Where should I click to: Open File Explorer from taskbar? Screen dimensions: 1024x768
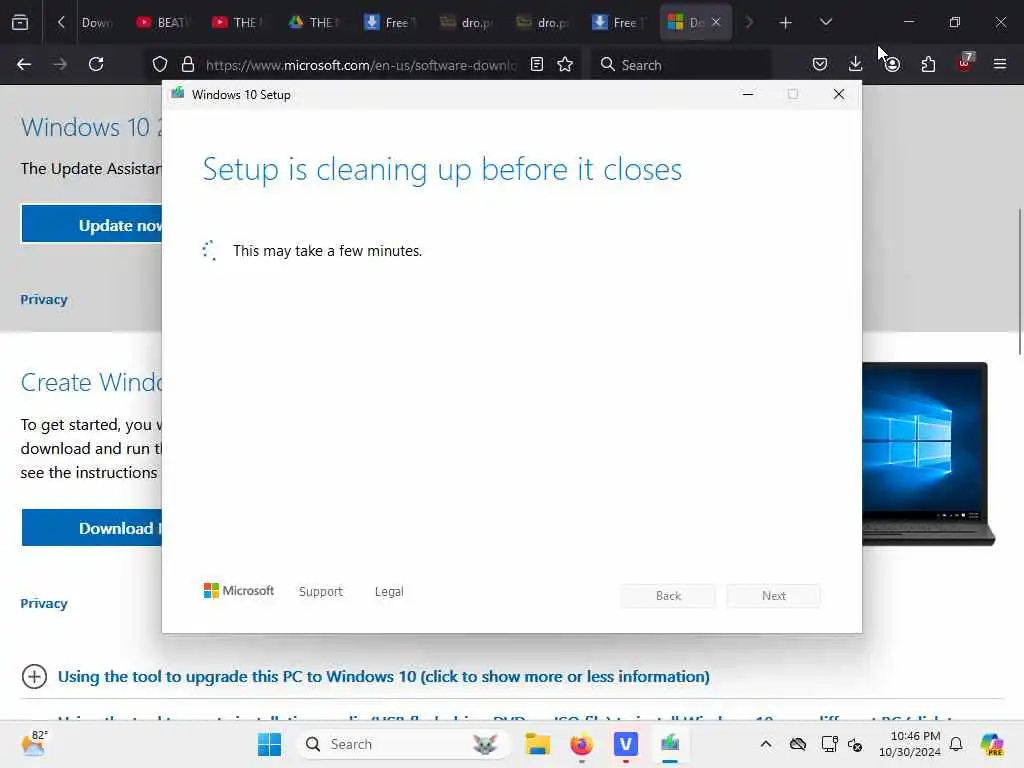click(x=537, y=744)
